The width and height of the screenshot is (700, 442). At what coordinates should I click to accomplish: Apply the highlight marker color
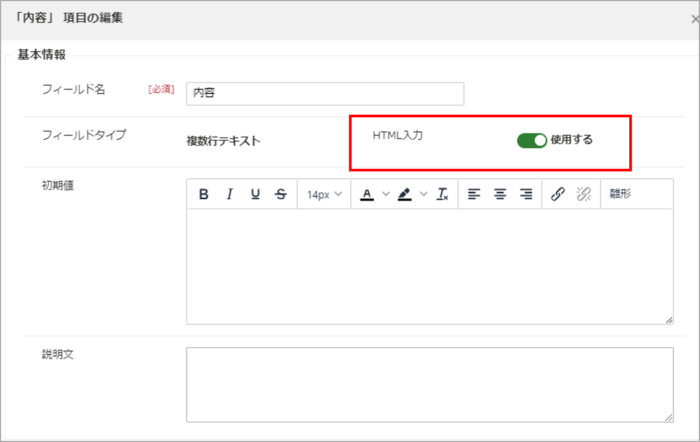(x=404, y=194)
